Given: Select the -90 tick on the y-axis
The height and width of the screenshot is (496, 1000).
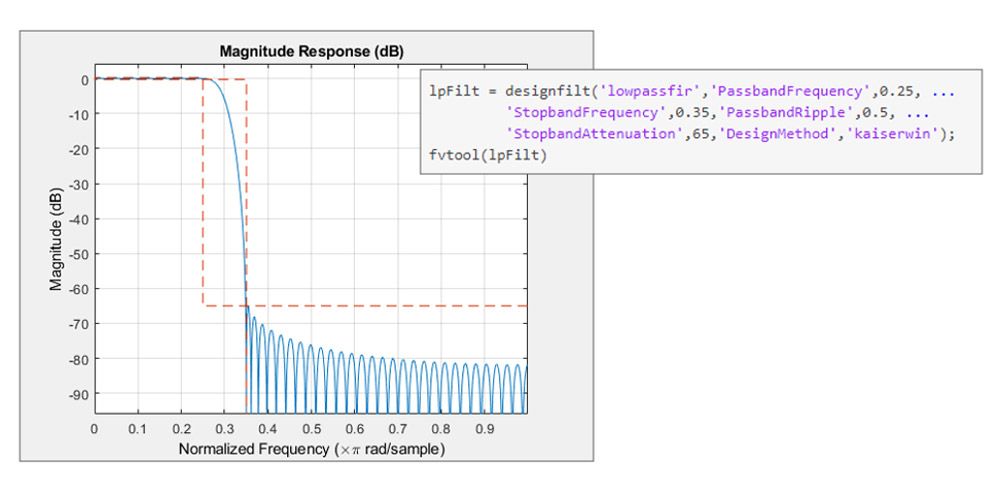Looking at the screenshot, I should click(x=76, y=394).
